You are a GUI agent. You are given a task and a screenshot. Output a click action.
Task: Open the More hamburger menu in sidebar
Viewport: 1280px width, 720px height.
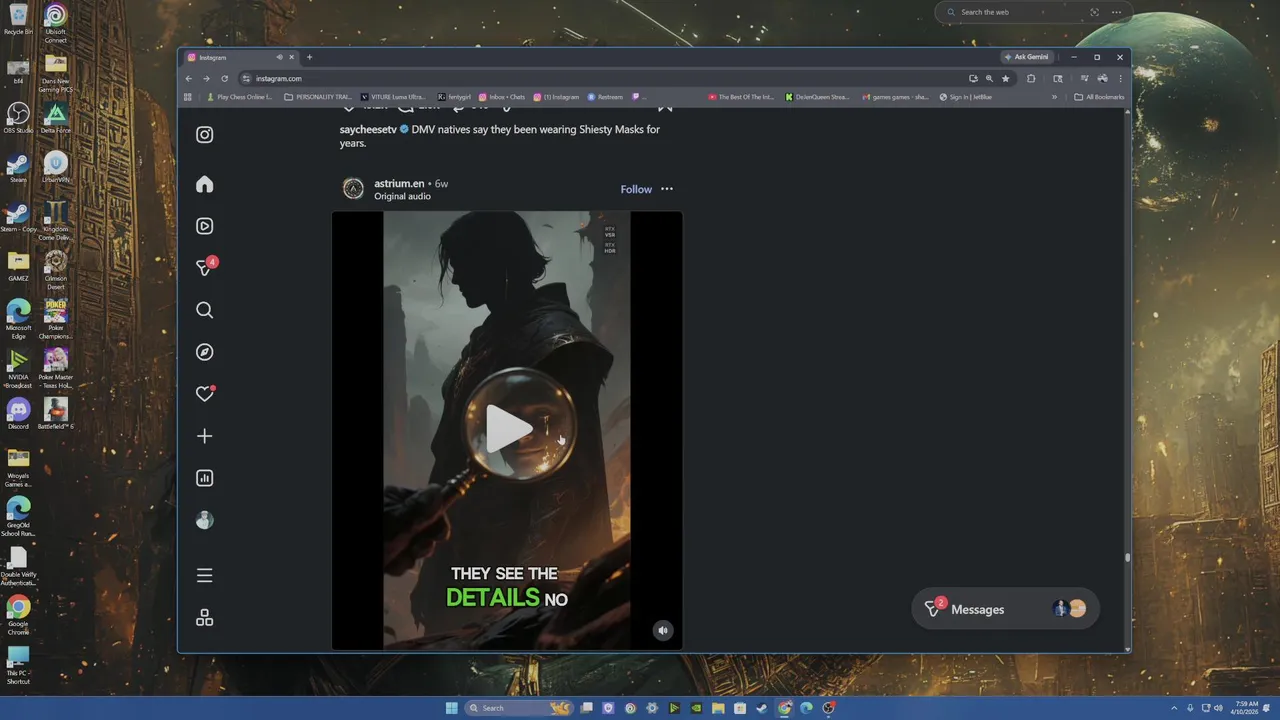tap(204, 575)
